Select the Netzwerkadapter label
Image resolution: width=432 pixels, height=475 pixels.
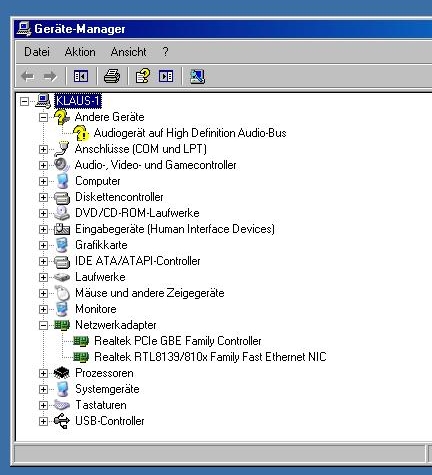116,325
